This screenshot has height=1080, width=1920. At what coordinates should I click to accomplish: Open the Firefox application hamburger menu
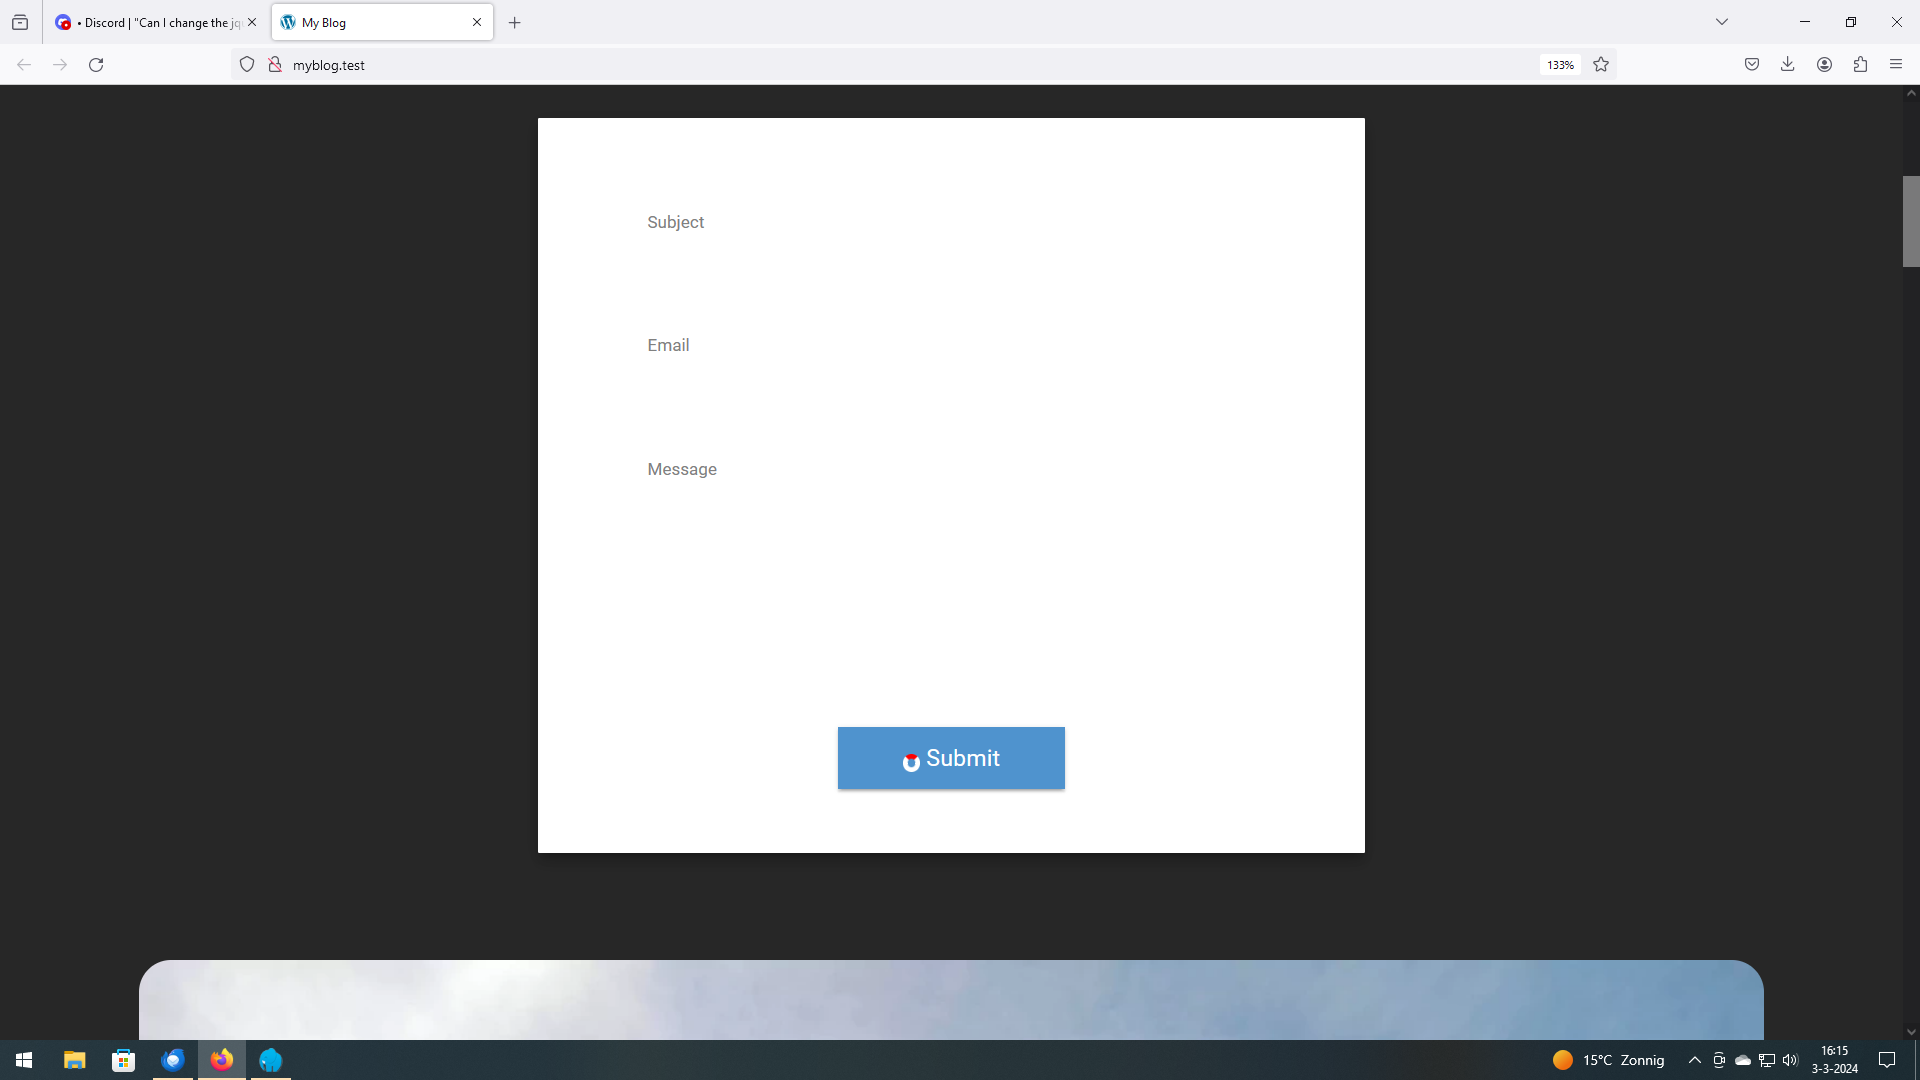[1896, 65]
